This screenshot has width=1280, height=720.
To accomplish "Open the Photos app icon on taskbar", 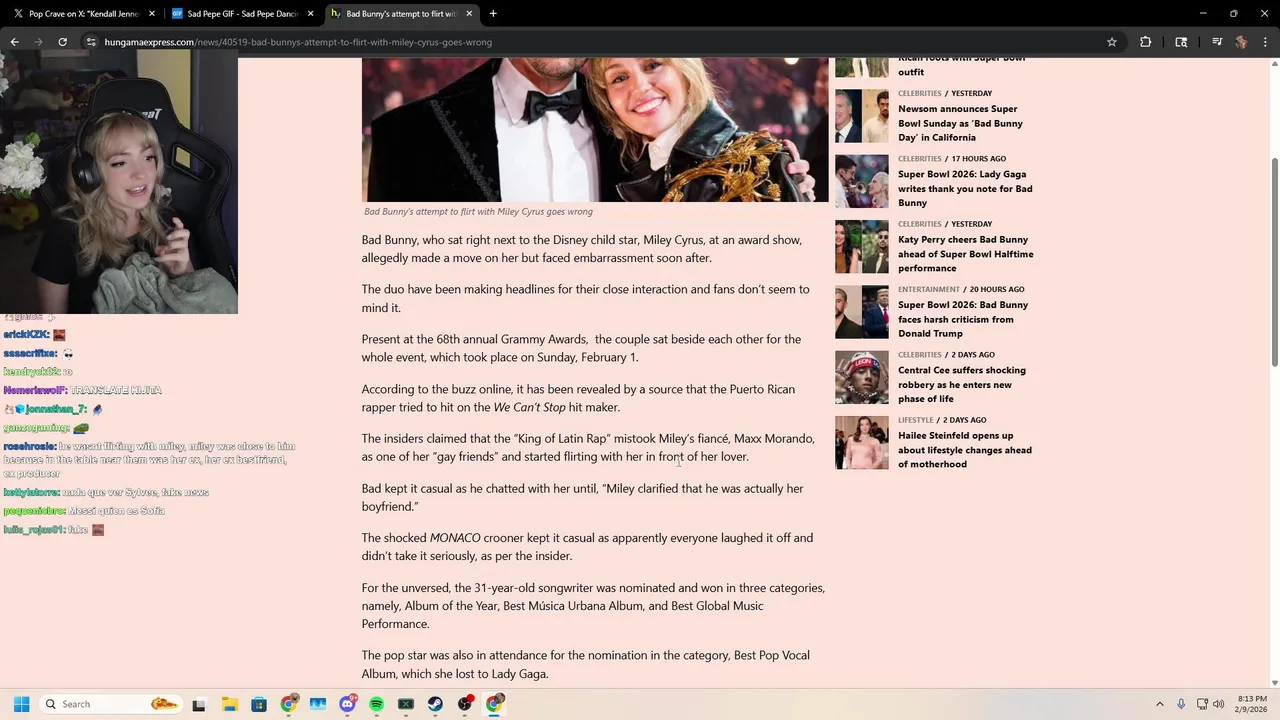I will 318,704.
